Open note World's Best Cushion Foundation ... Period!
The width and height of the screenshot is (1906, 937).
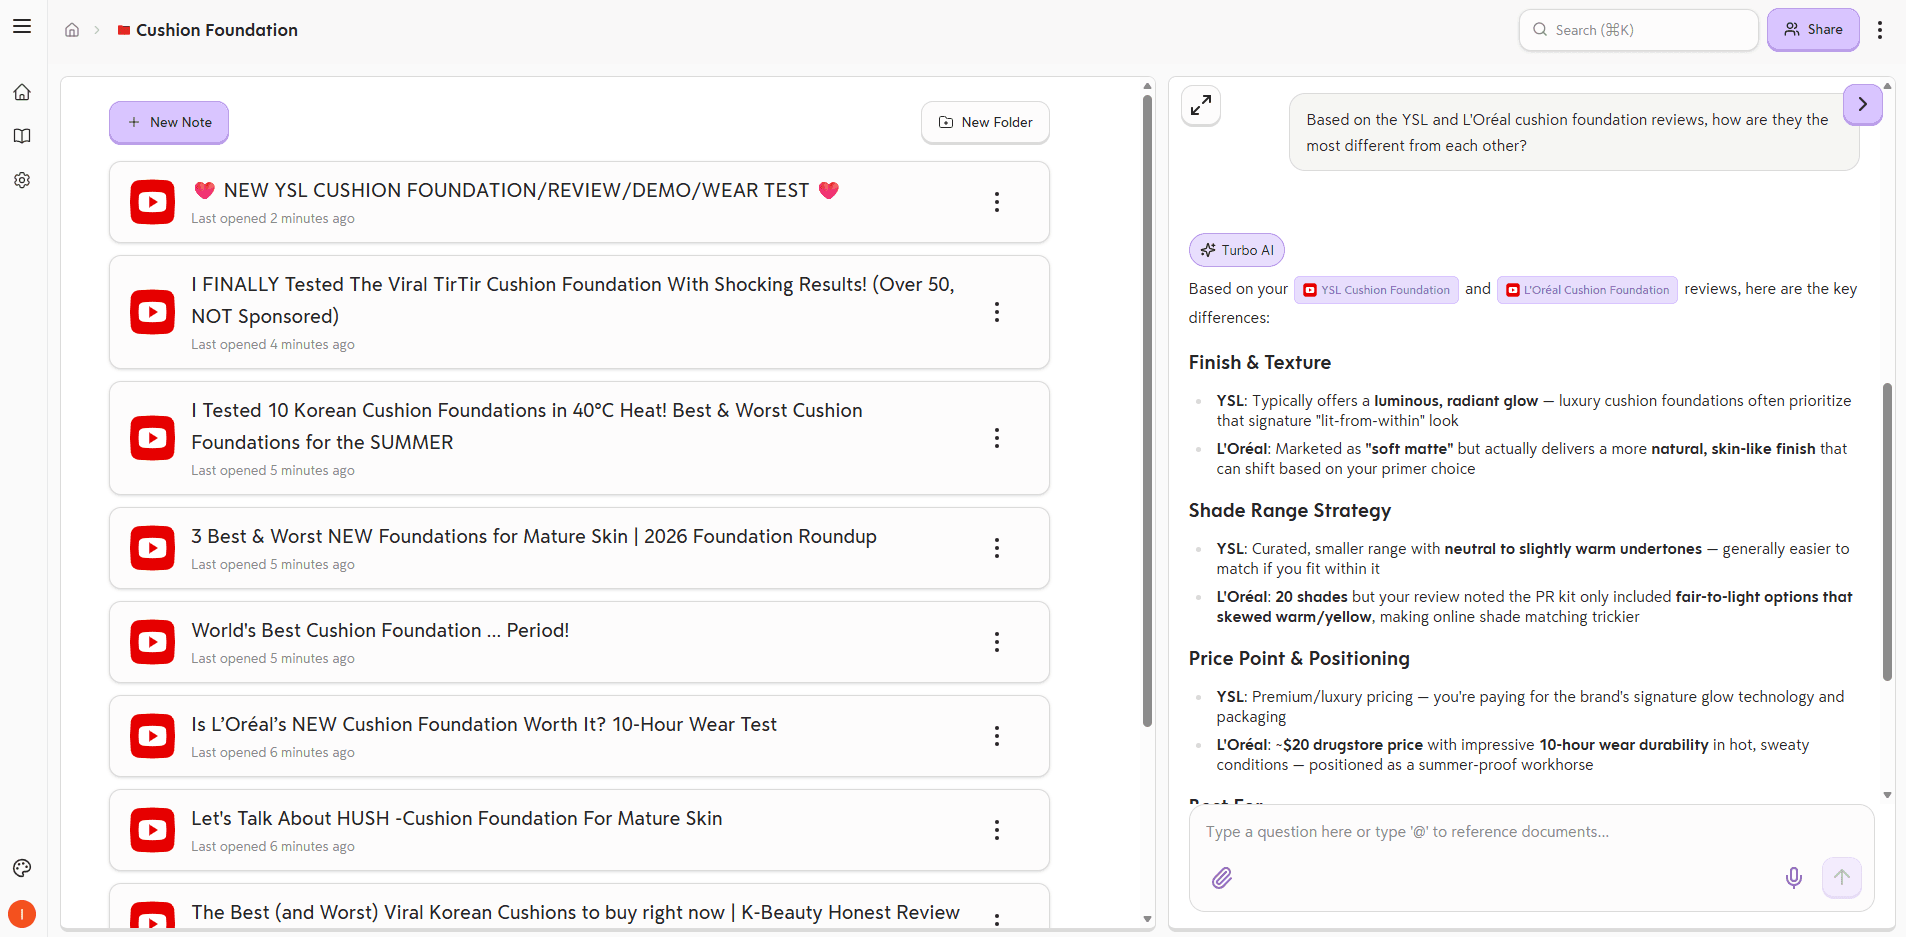(579, 642)
